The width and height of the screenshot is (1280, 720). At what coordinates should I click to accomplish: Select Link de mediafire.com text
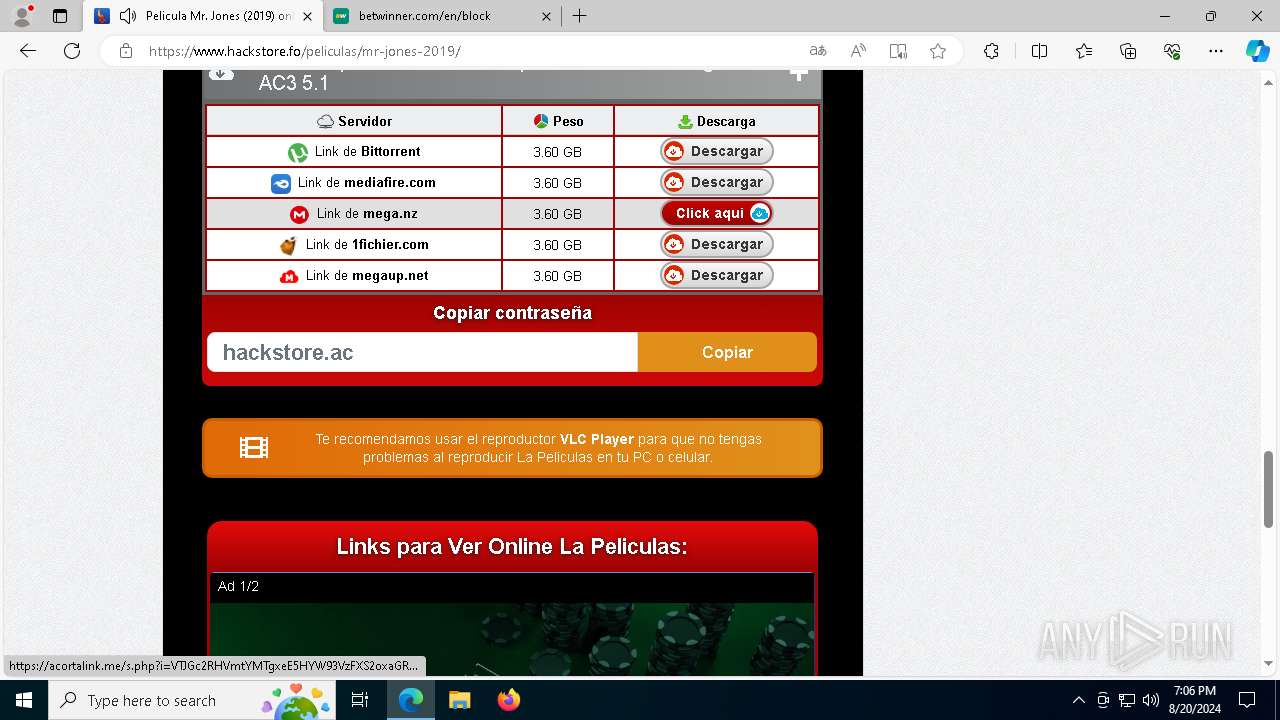pos(366,182)
